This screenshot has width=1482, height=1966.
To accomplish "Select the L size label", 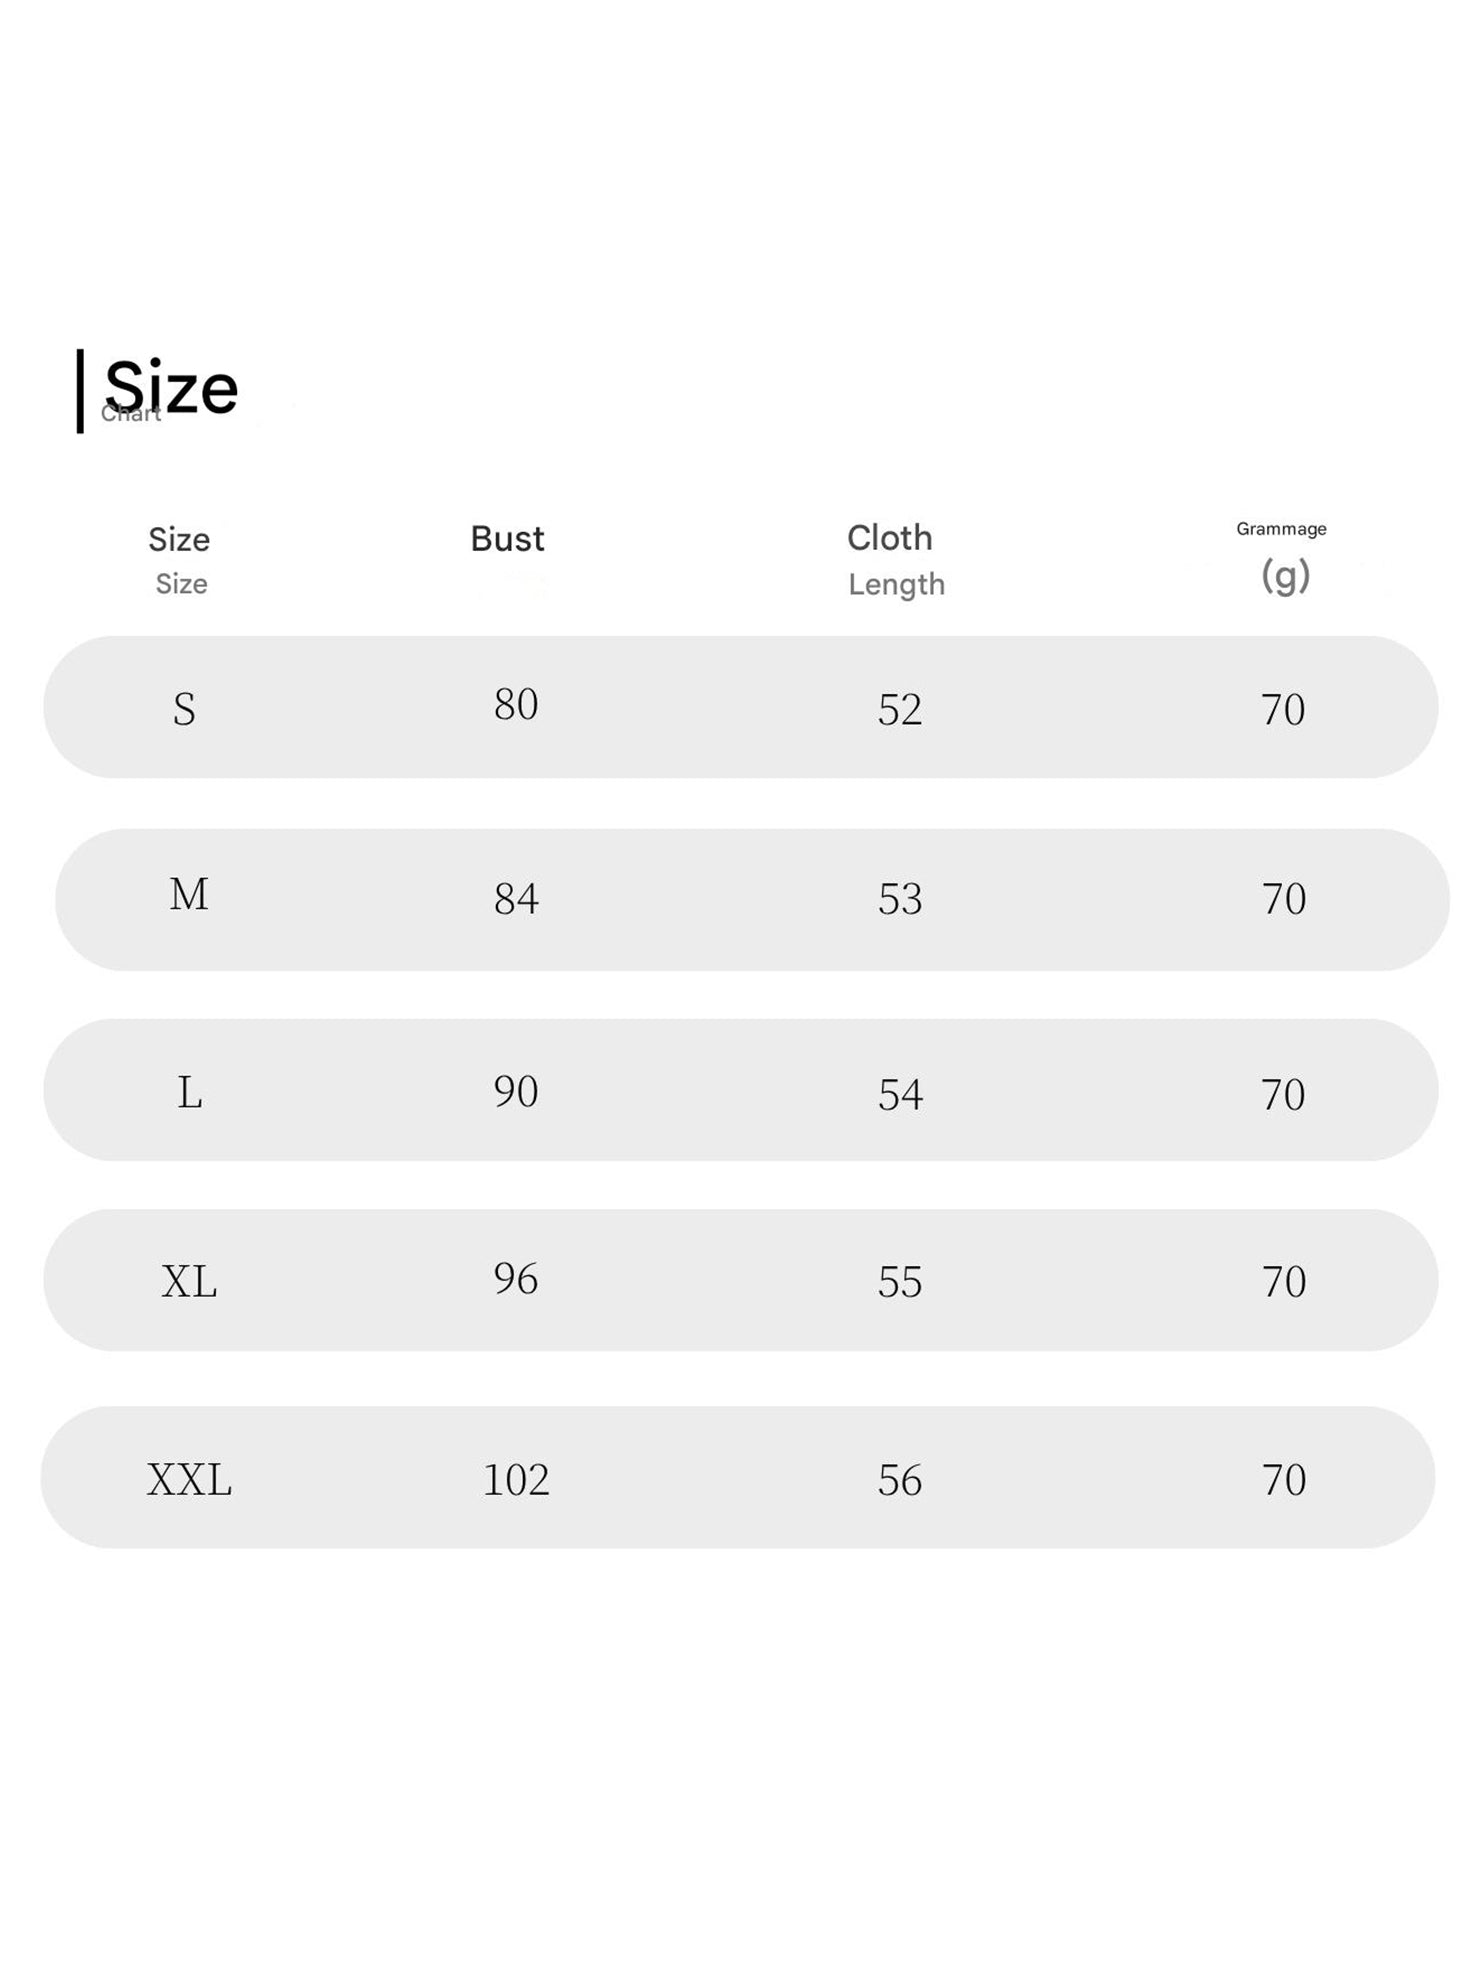I will click(189, 1093).
